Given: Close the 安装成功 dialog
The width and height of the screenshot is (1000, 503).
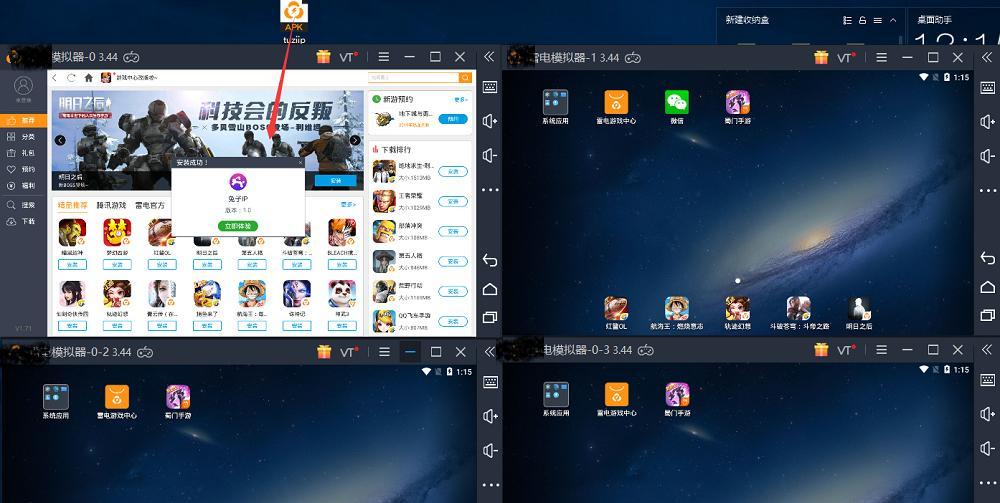Looking at the screenshot, I should 300,163.
